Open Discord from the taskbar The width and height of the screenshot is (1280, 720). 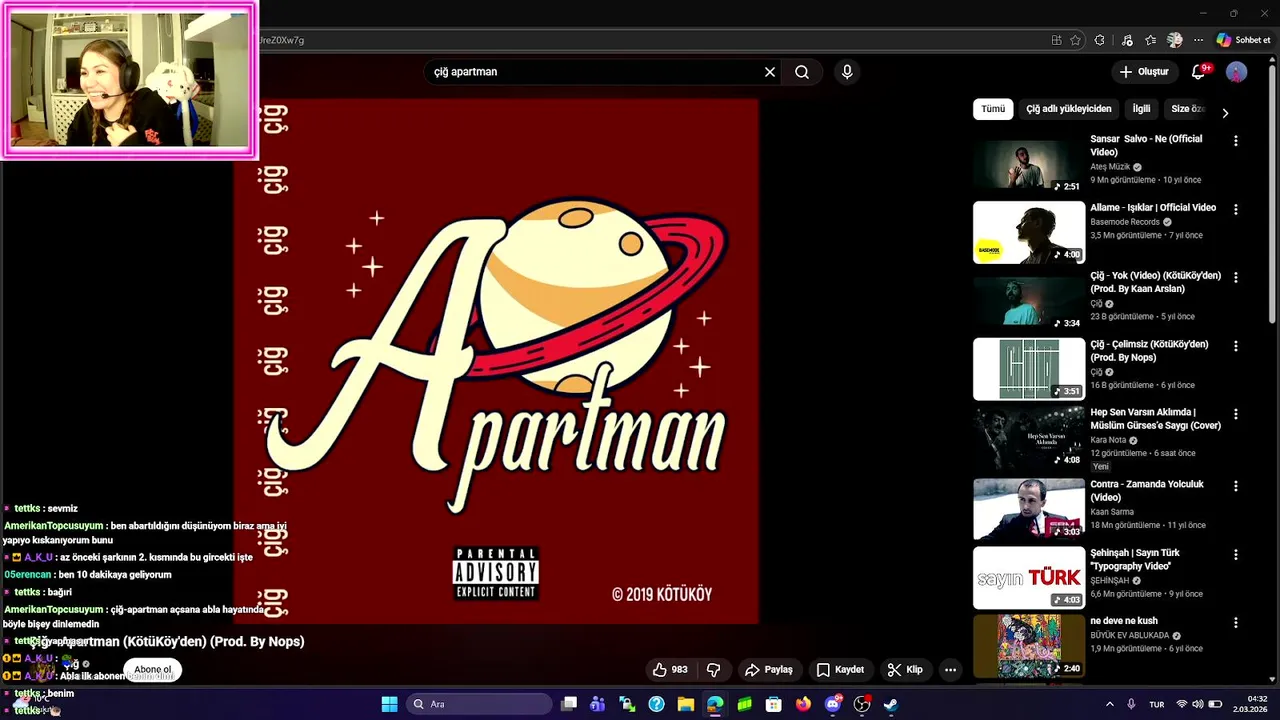(833, 704)
